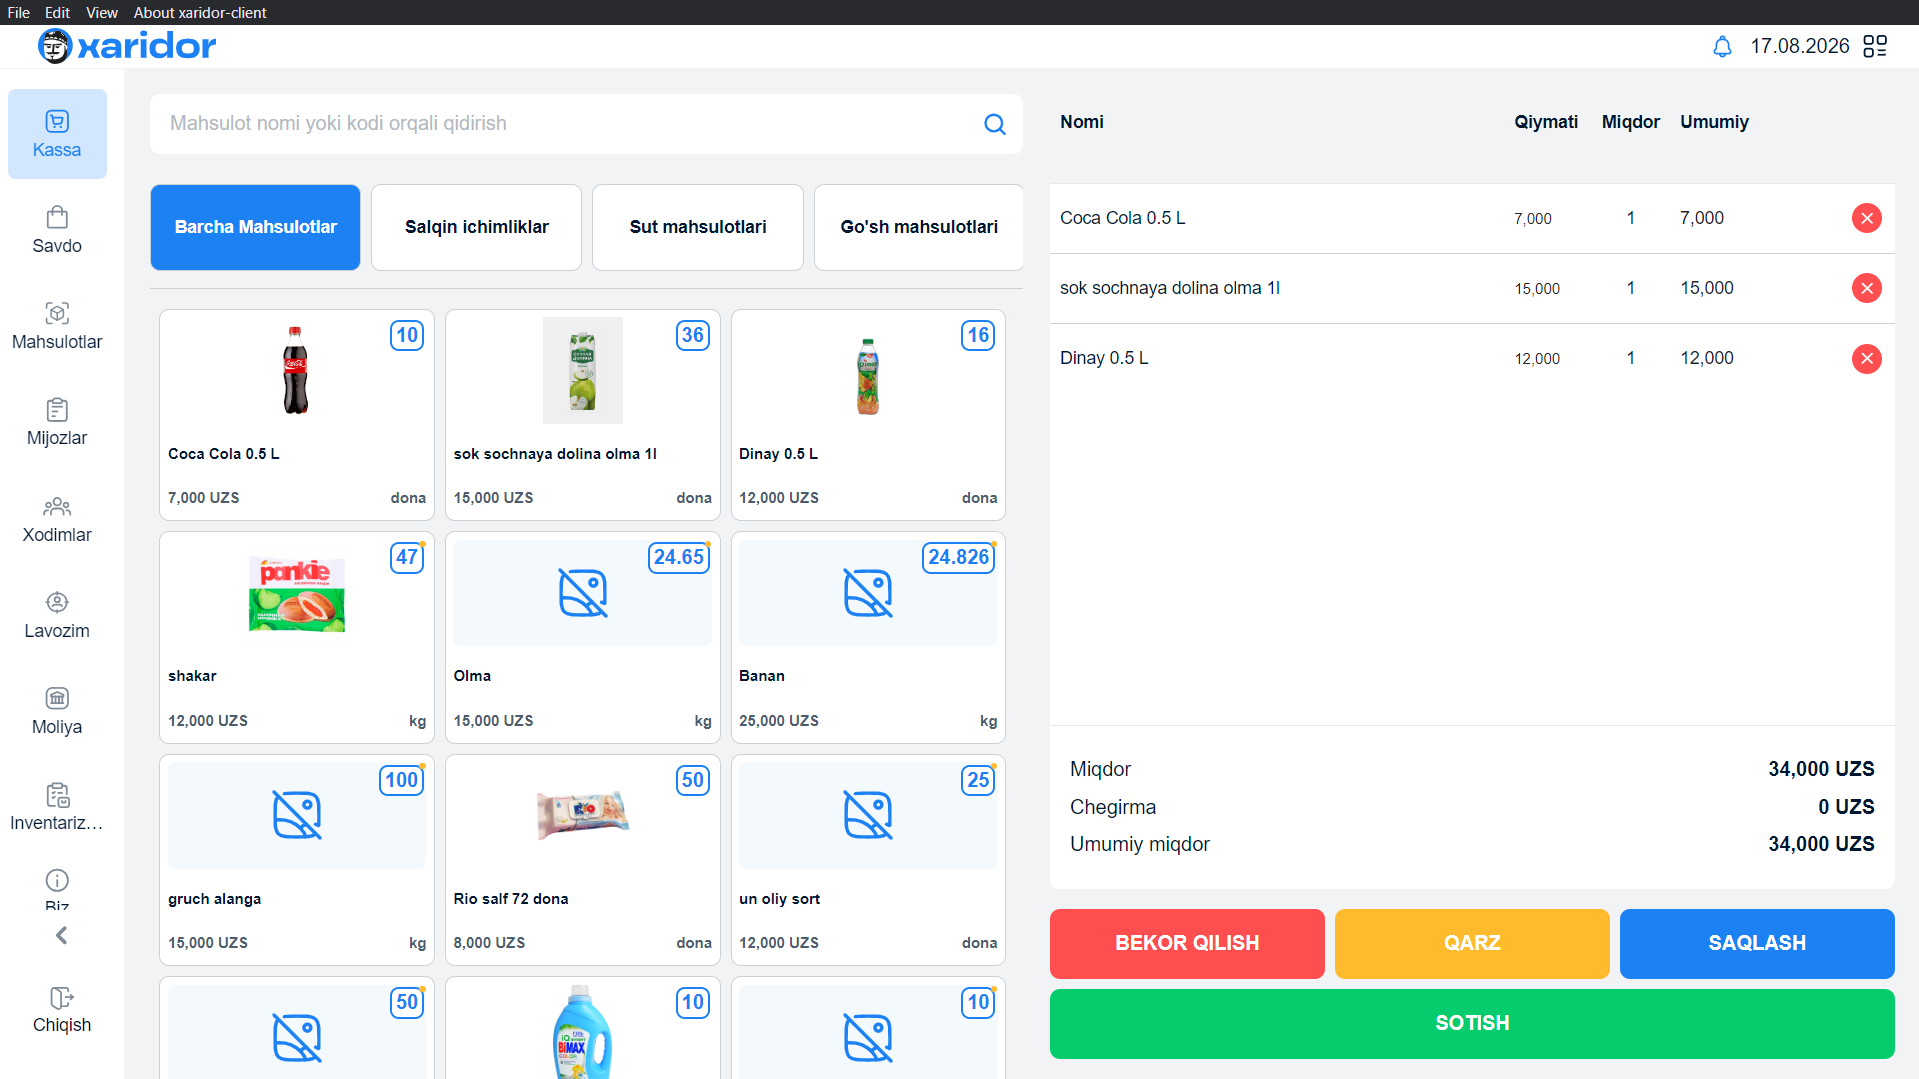This screenshot has height=1079, width=1919.
Task: Remove Dinay 0.5 L from cart
Action: coord(1866,358)
